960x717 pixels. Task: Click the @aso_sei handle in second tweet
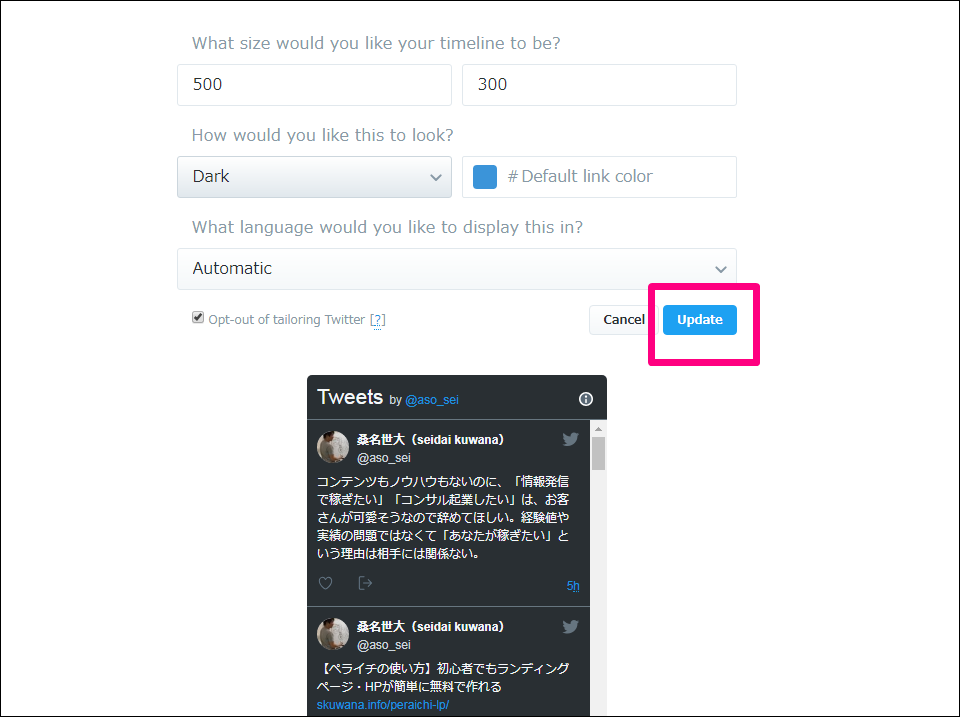tap(383, 645)
